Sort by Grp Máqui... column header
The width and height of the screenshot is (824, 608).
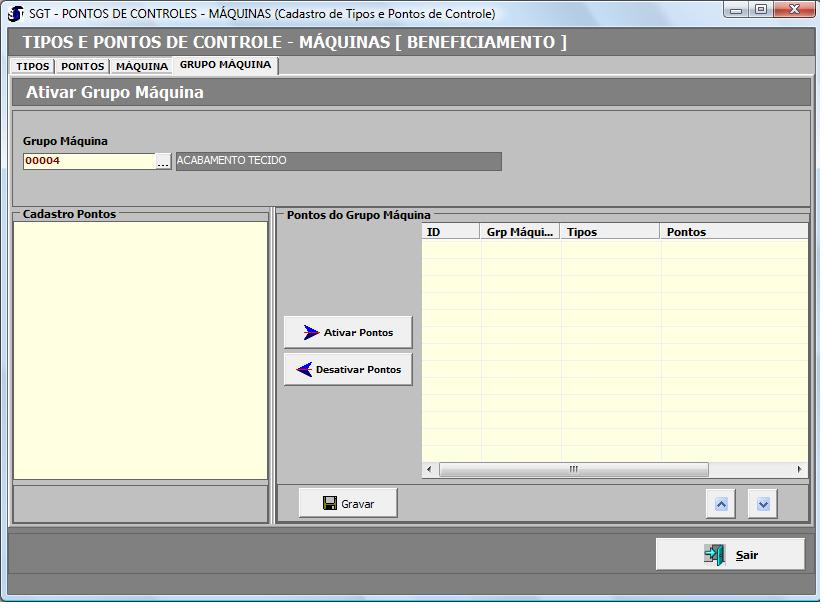pos(520,232)
